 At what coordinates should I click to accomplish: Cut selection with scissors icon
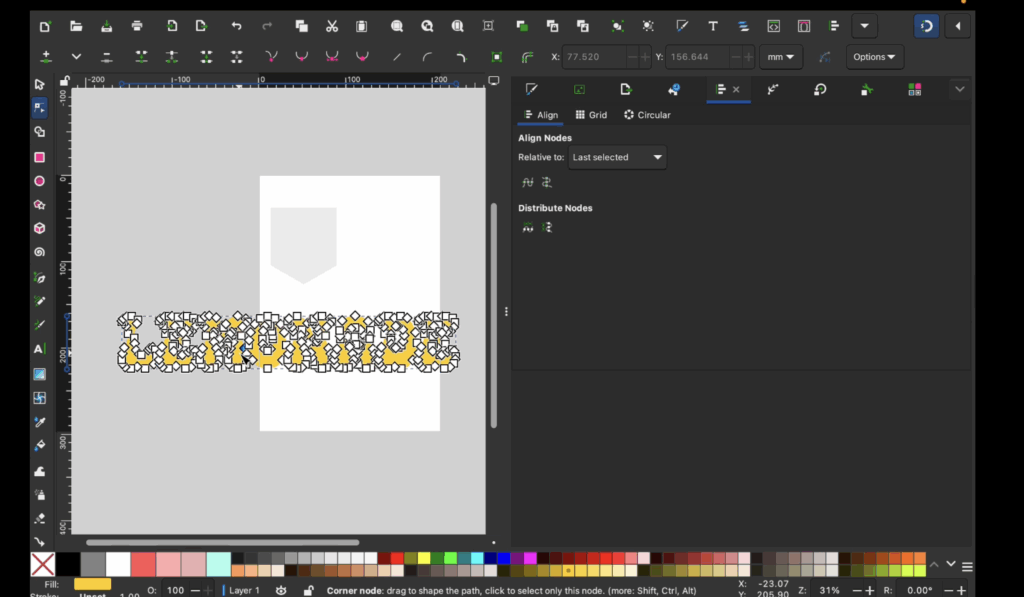(332, 26)
